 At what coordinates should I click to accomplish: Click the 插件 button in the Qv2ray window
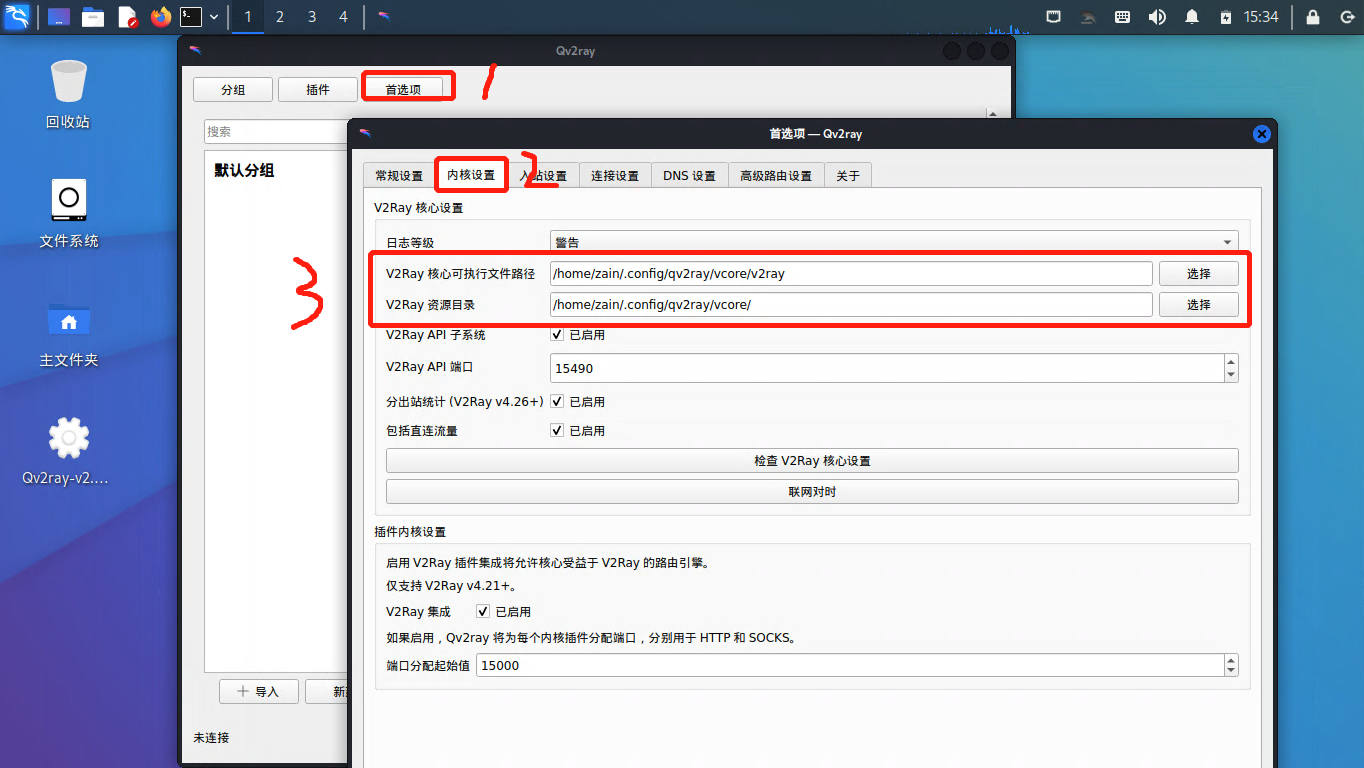tap(318, 89)
